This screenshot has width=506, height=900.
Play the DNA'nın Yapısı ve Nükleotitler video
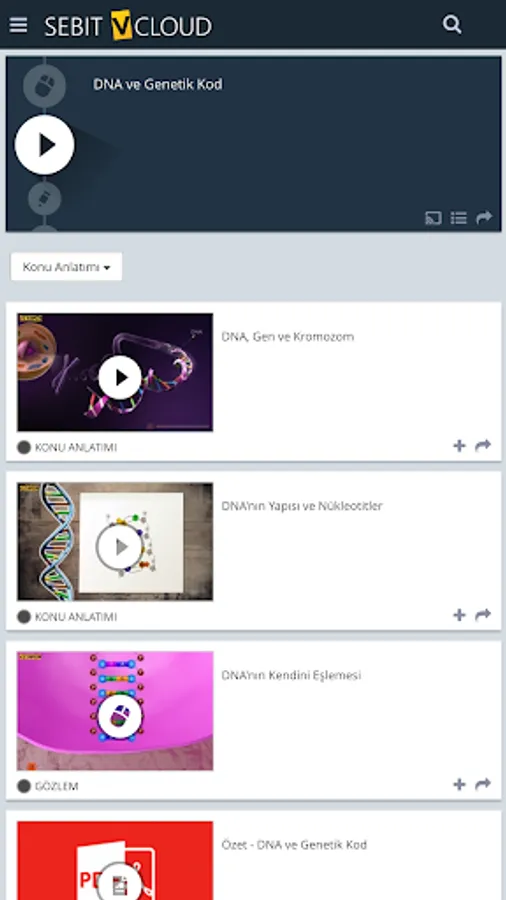click(115, 542)
